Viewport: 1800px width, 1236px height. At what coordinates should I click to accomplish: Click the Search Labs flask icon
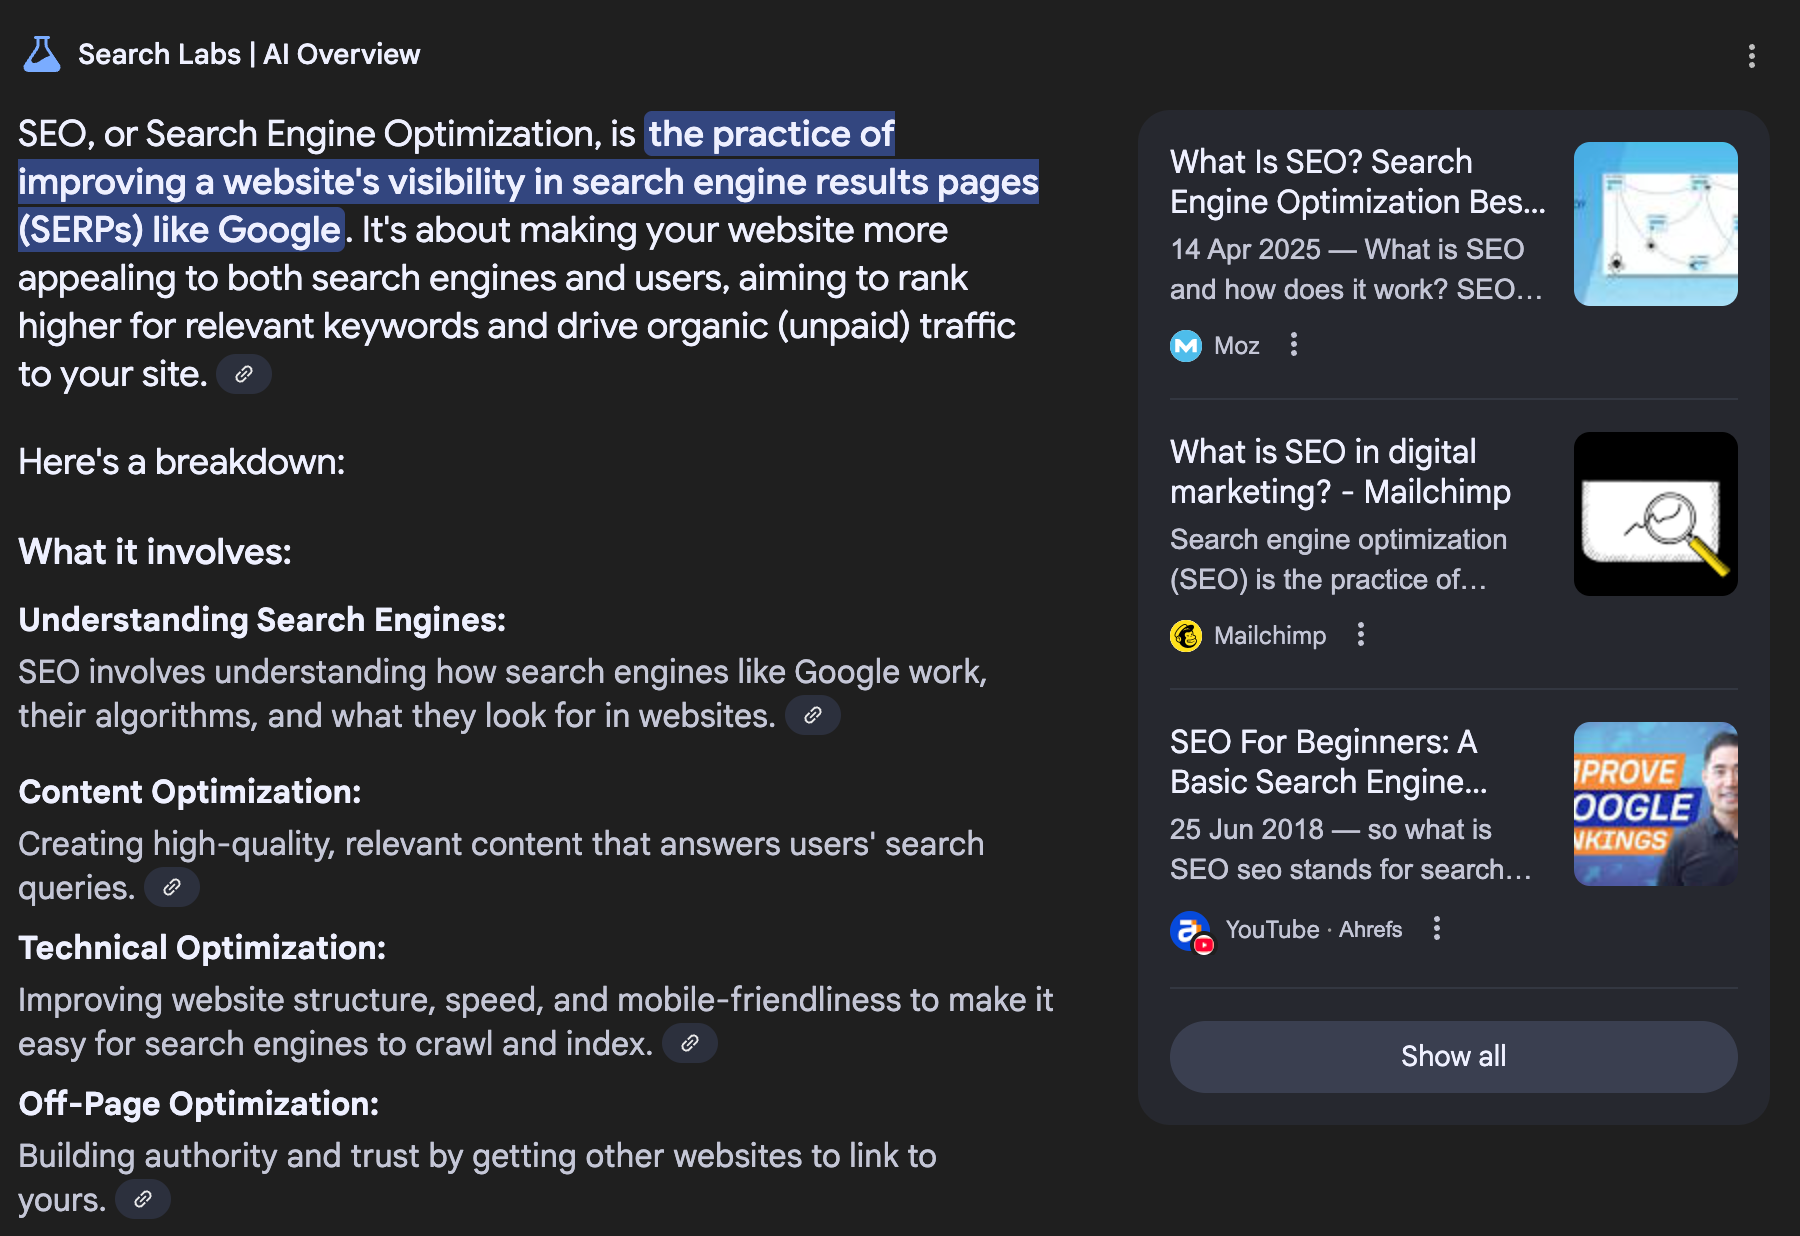pyautogui.click(x=42, y=54)
